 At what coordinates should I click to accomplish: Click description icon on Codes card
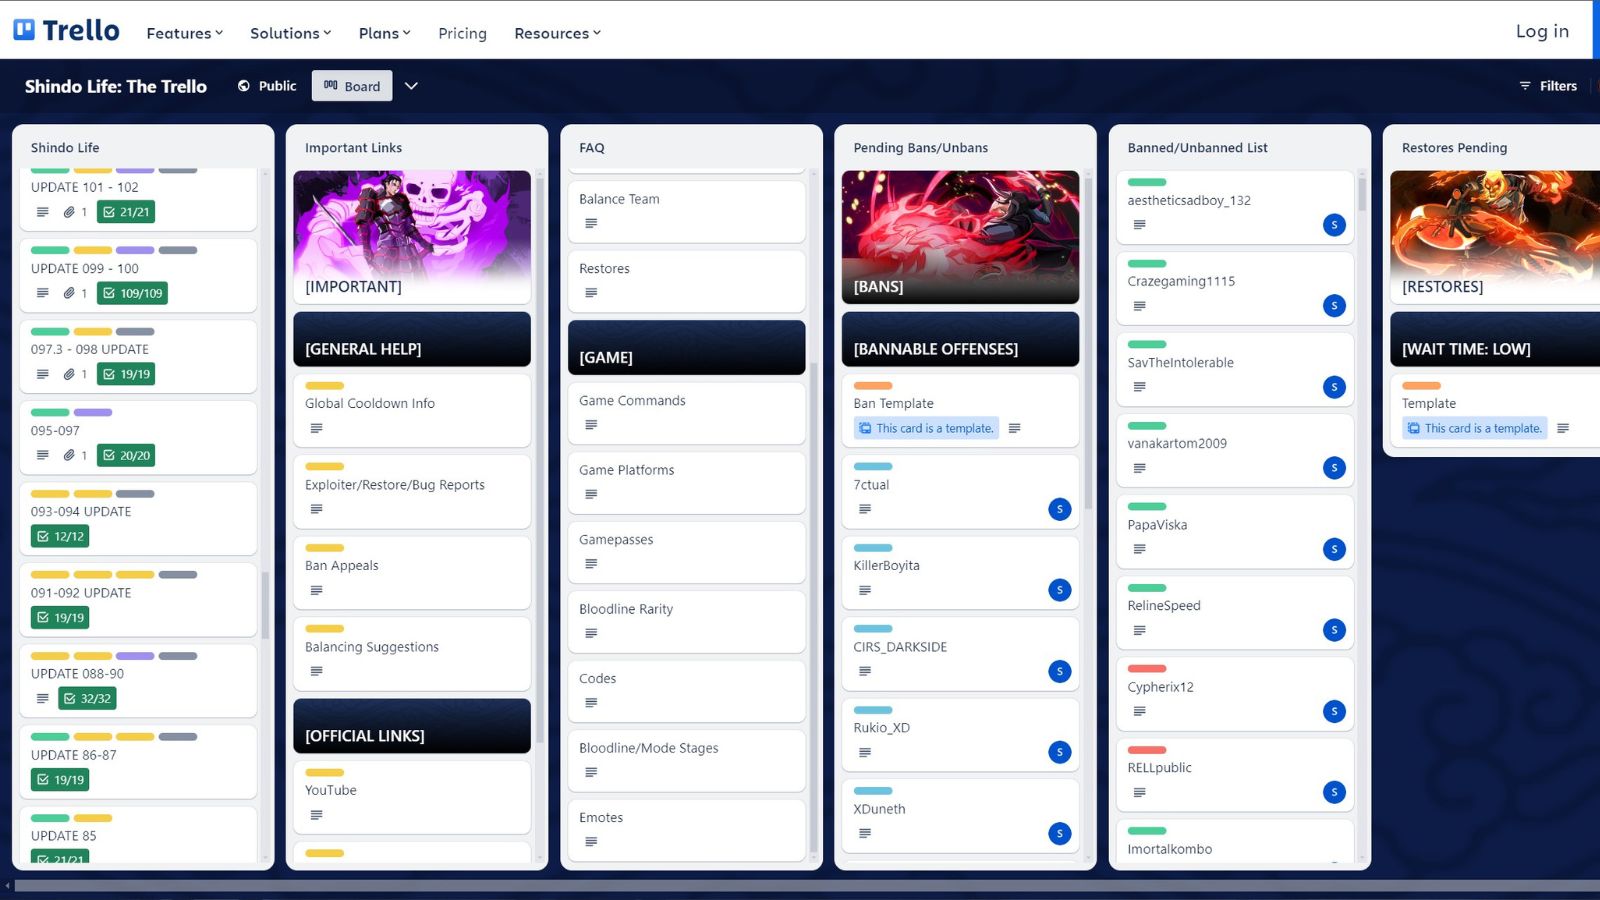(x=591, y=703)
